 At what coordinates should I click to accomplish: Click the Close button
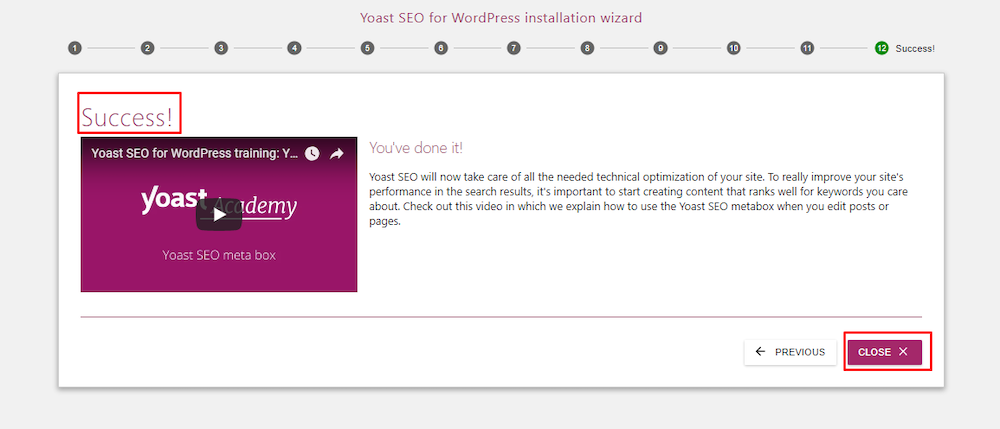click(x=884, y=352)
